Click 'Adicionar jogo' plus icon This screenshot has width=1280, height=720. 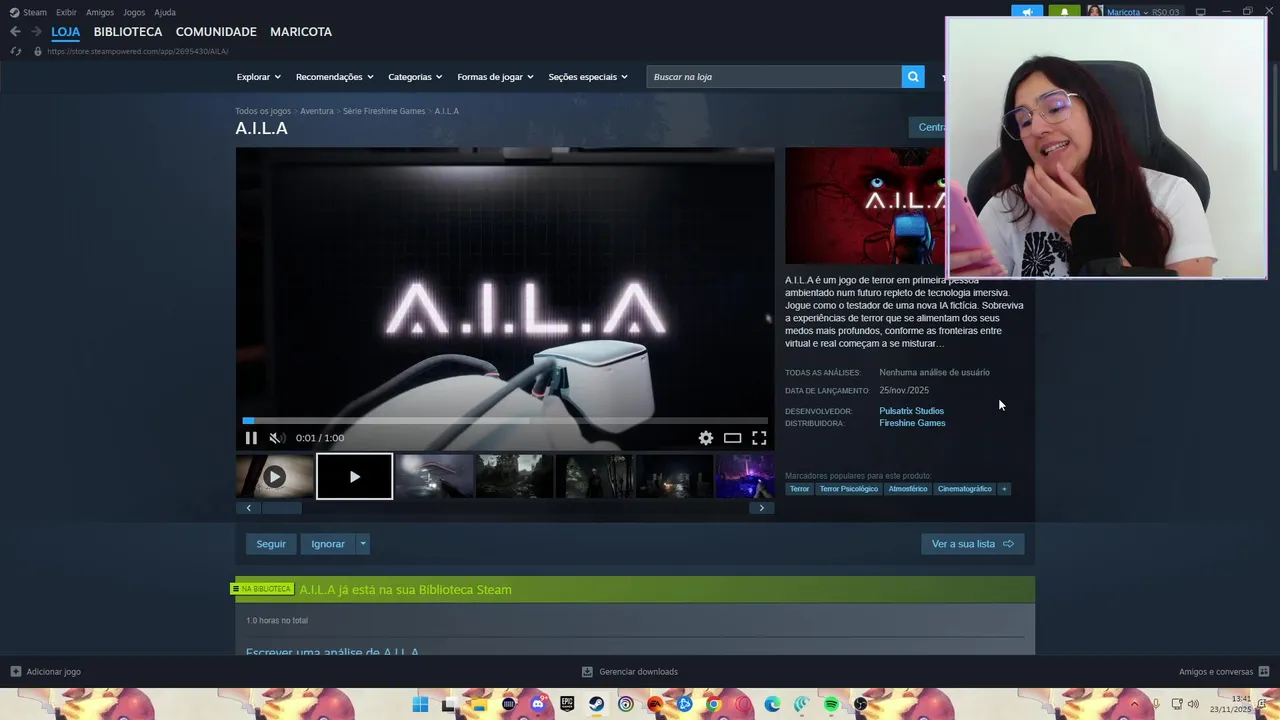point(15,672)
